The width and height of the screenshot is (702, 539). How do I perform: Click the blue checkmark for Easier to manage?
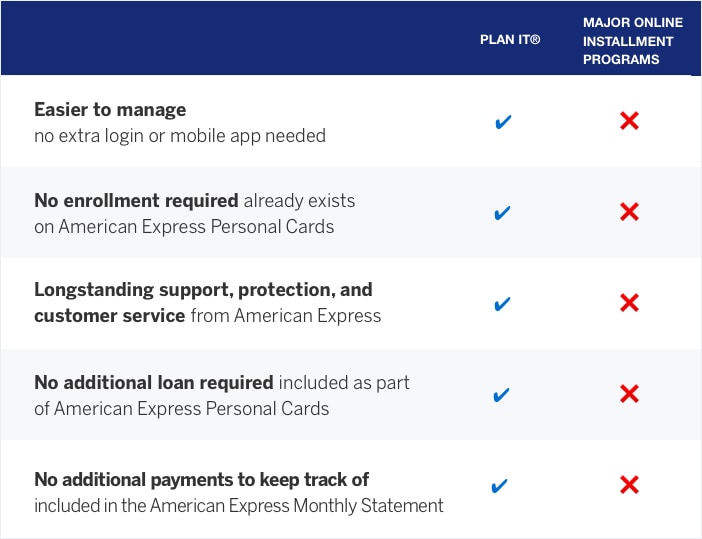coord(504,122)
